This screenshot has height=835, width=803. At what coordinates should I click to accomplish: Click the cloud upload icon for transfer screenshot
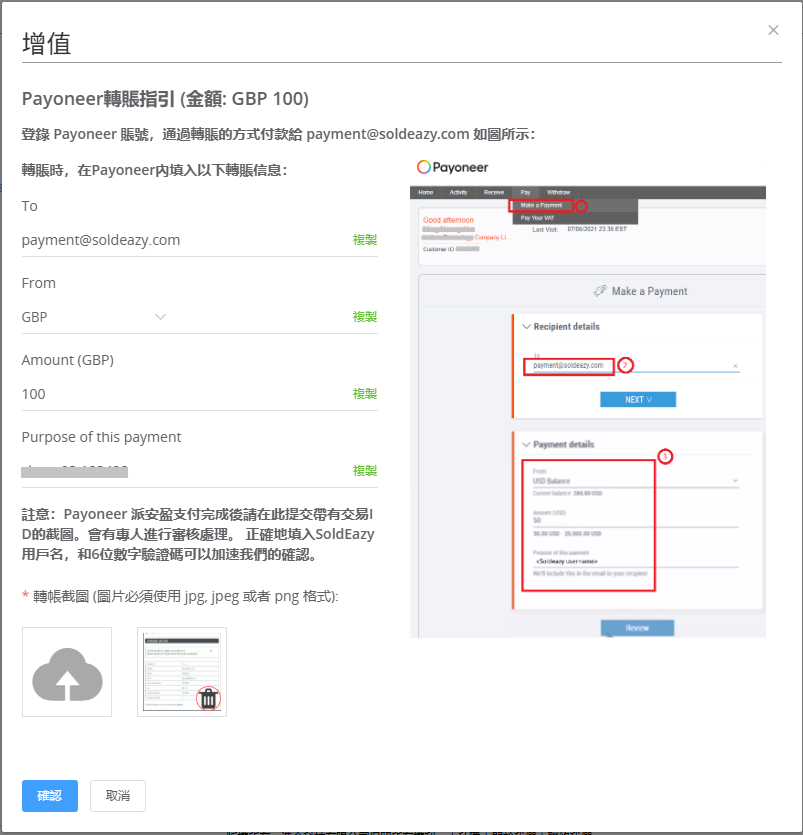click(67, 672)
